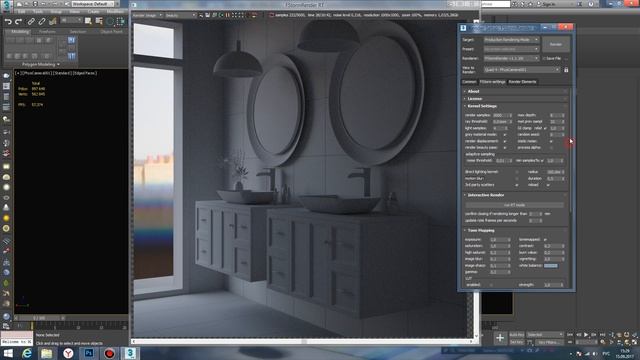Toggle the tonemapped checkbox
The width and height of the screenshot is (640, 360).
point(545,240)
